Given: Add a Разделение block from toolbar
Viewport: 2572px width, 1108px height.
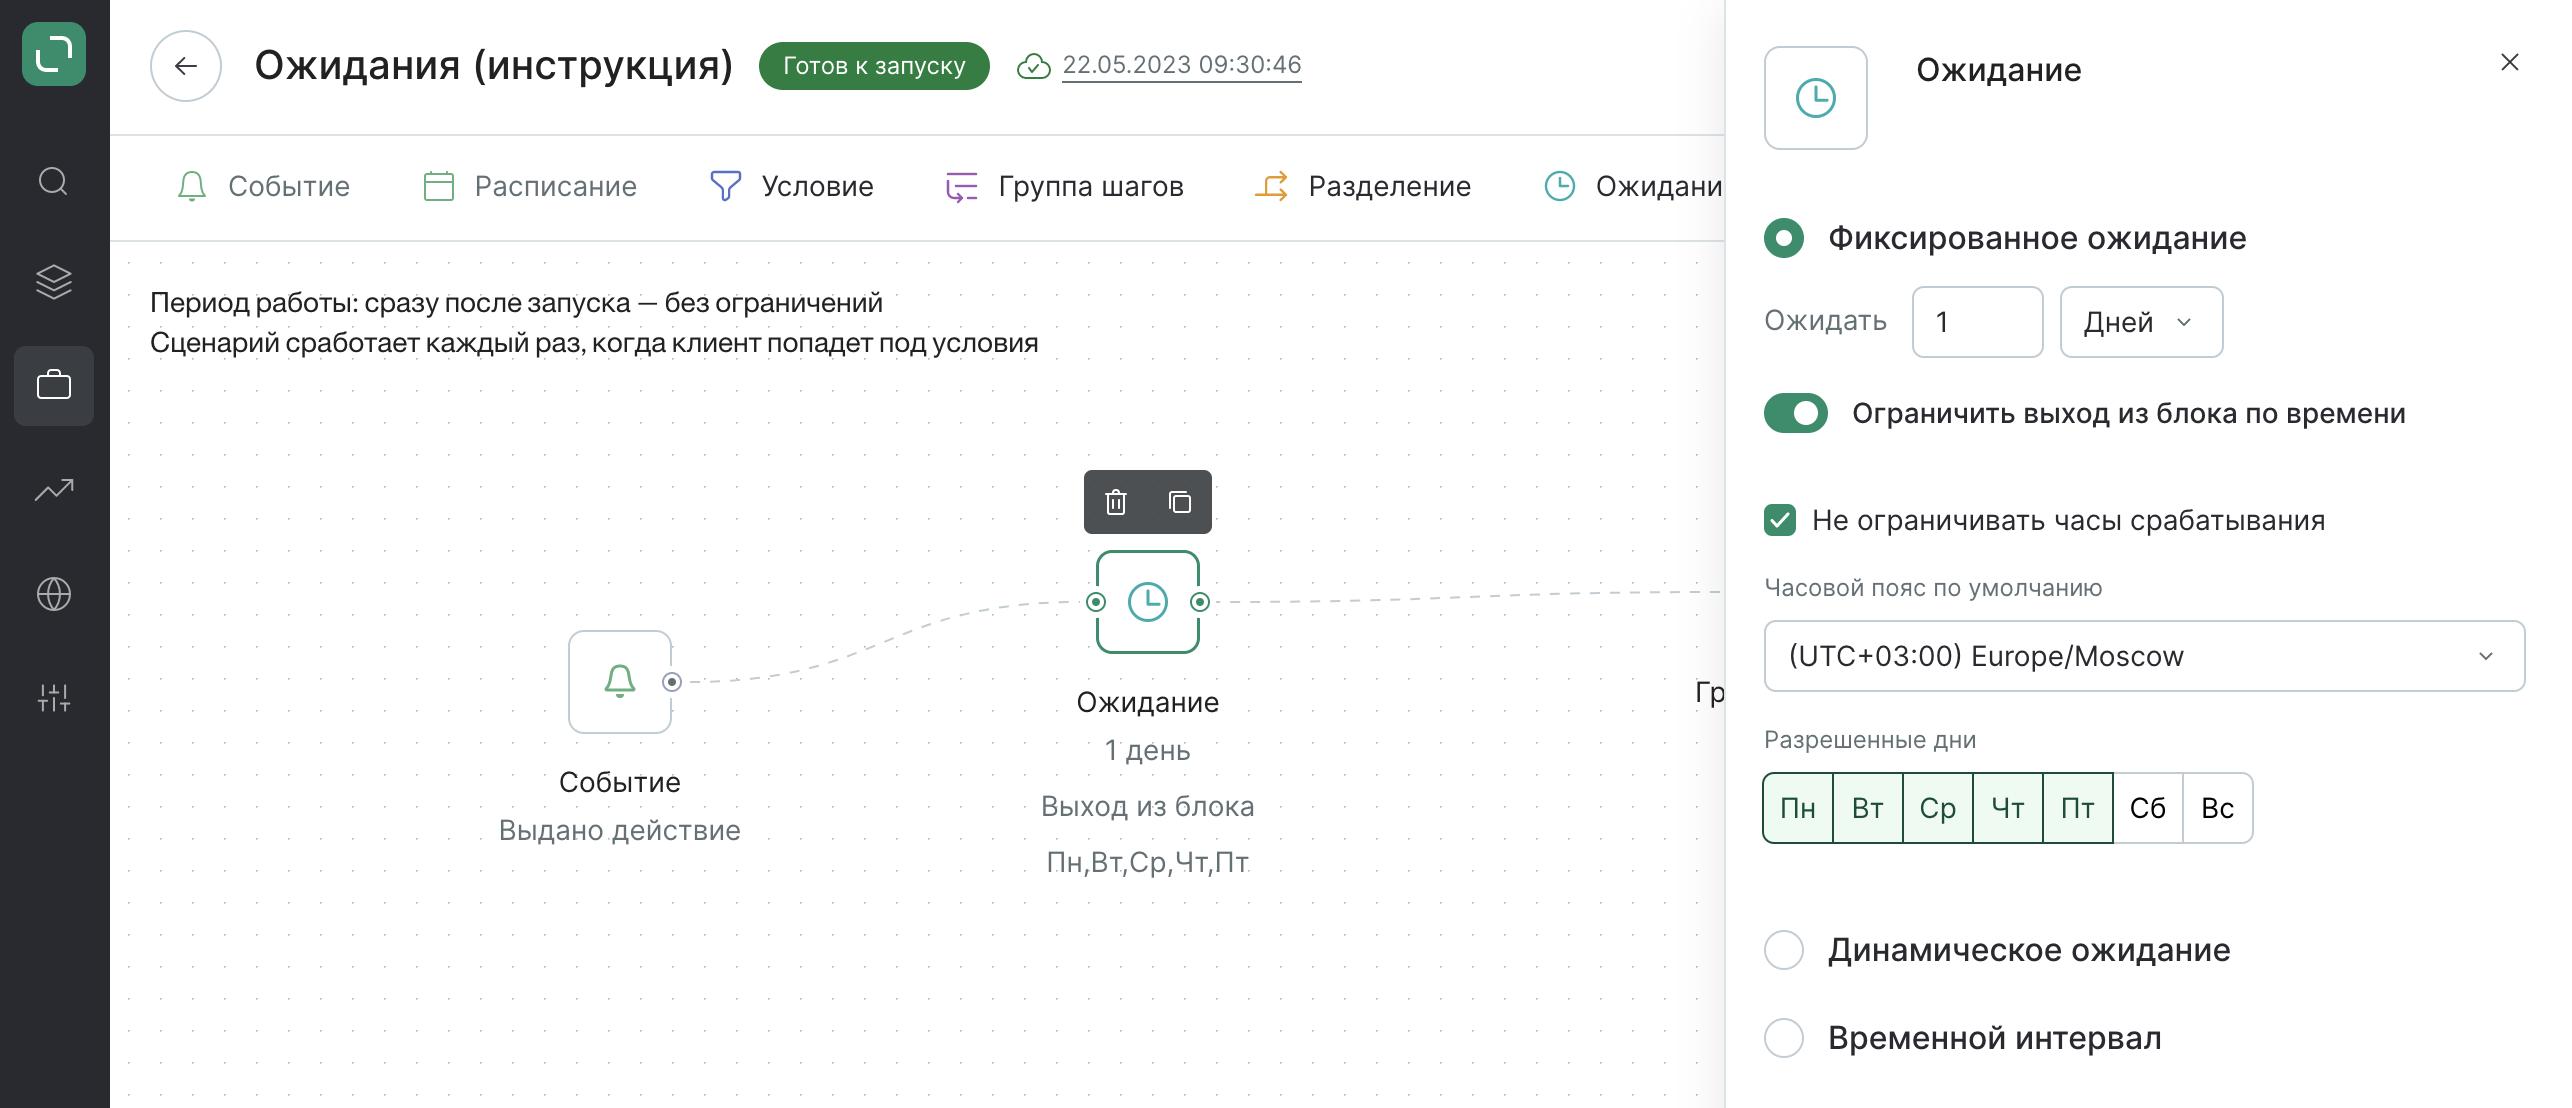Looking at the screenshot, I should [1363, 186].
